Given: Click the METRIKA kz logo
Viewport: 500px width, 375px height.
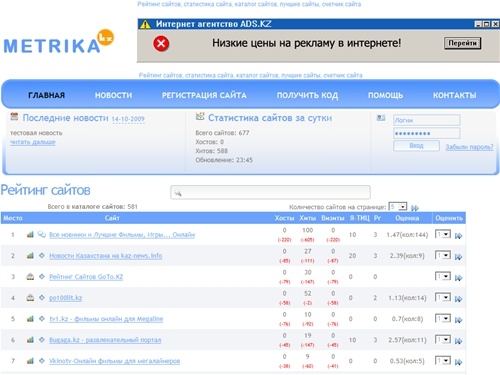Looking at the screenshot, I should (59, 42).
